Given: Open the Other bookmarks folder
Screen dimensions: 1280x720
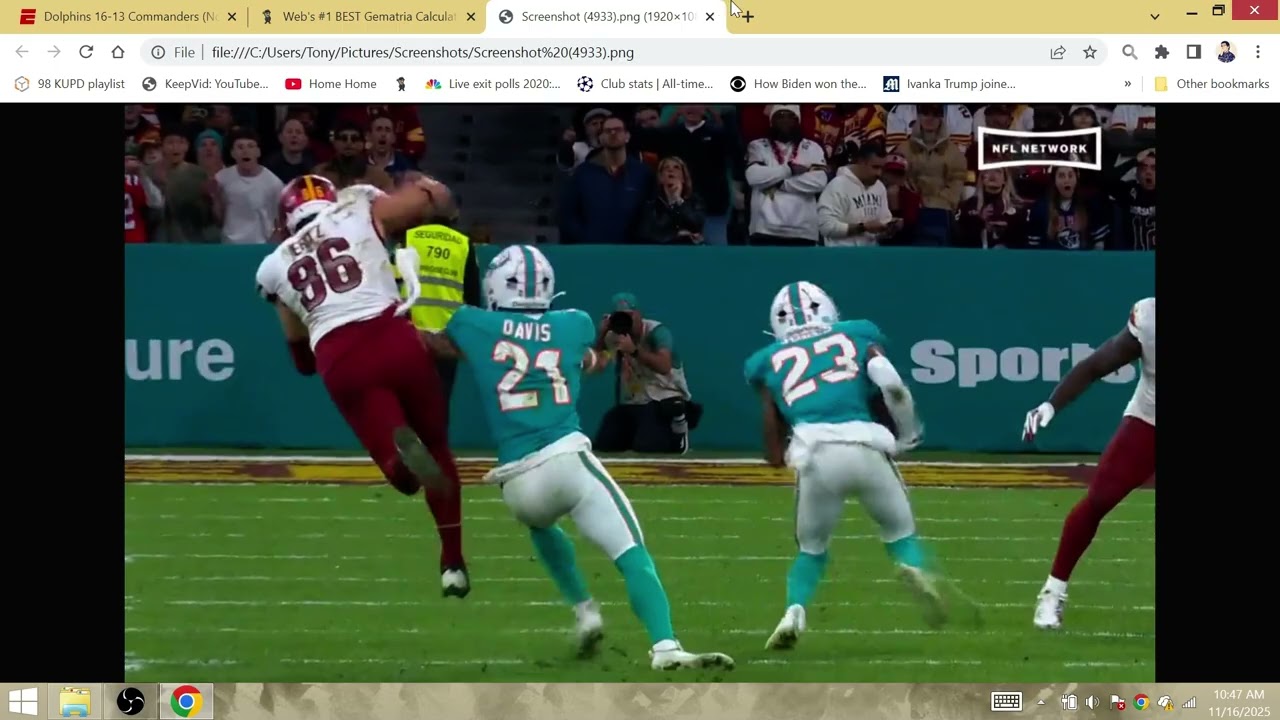Looking at the screenshot, I should point(1212,84).
